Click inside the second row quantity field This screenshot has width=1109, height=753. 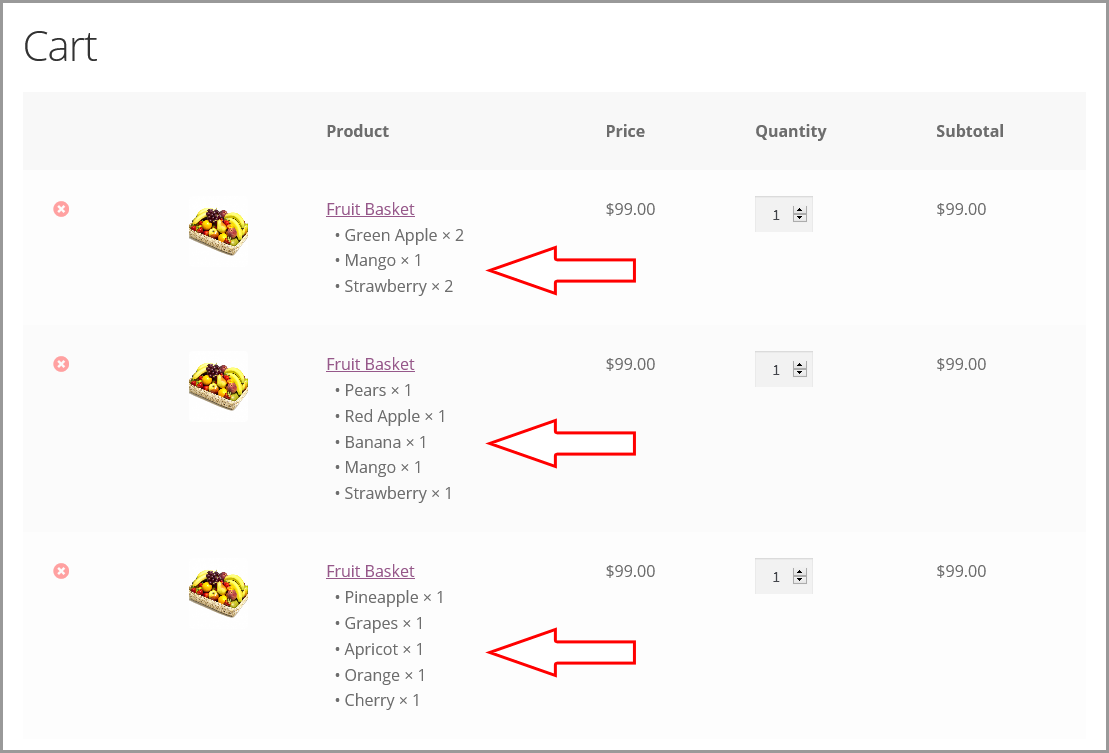click(778, 368)
